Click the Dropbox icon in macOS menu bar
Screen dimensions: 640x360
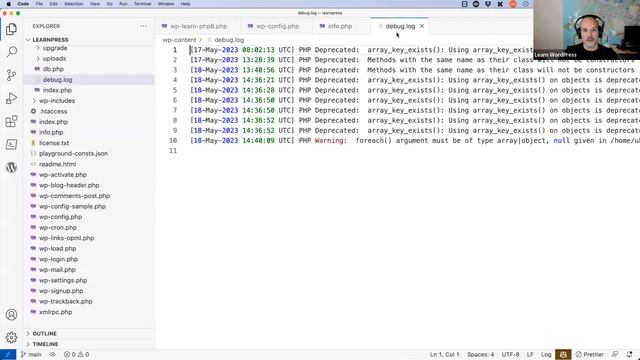pos(488,4)
